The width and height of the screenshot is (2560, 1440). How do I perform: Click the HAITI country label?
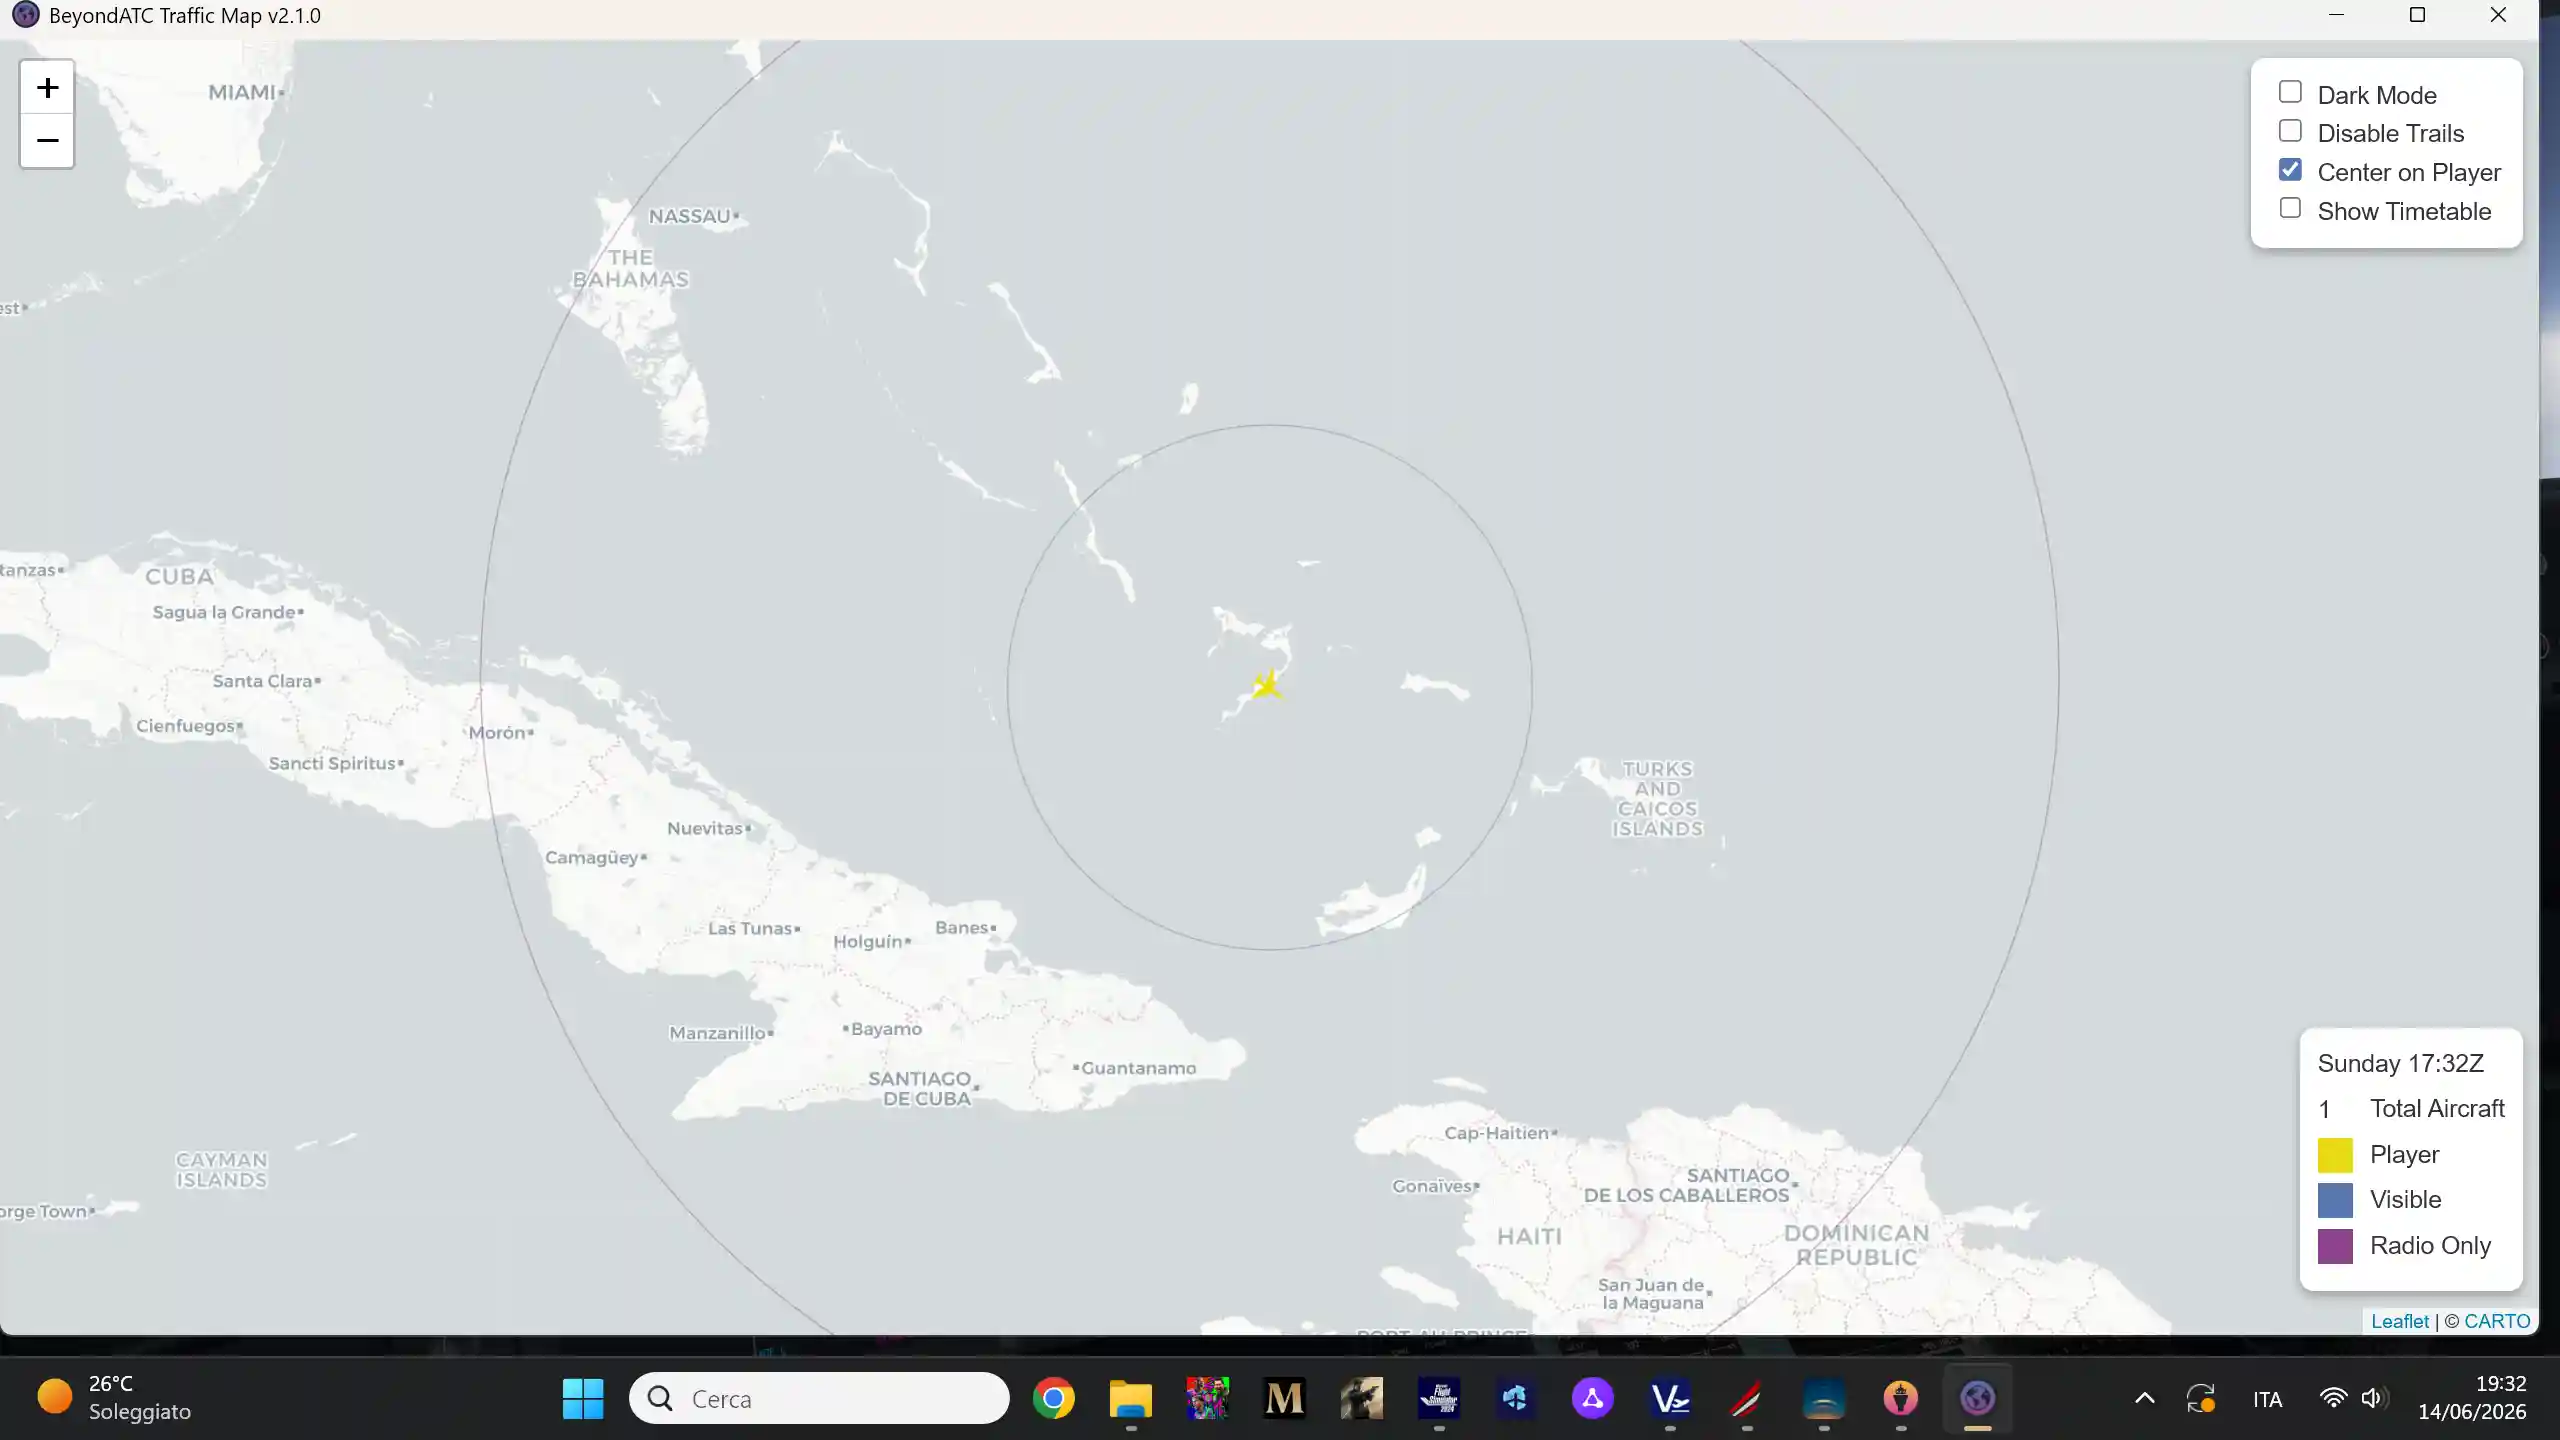pyautogui.click(x=1529, y=1237)
